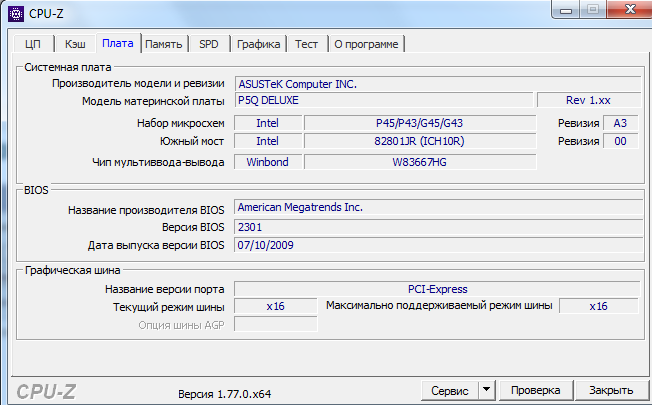The height and width of the screenshot is (405, 652).
Task: Select the P5Q DELUXE model field
Action: (384, 100)
